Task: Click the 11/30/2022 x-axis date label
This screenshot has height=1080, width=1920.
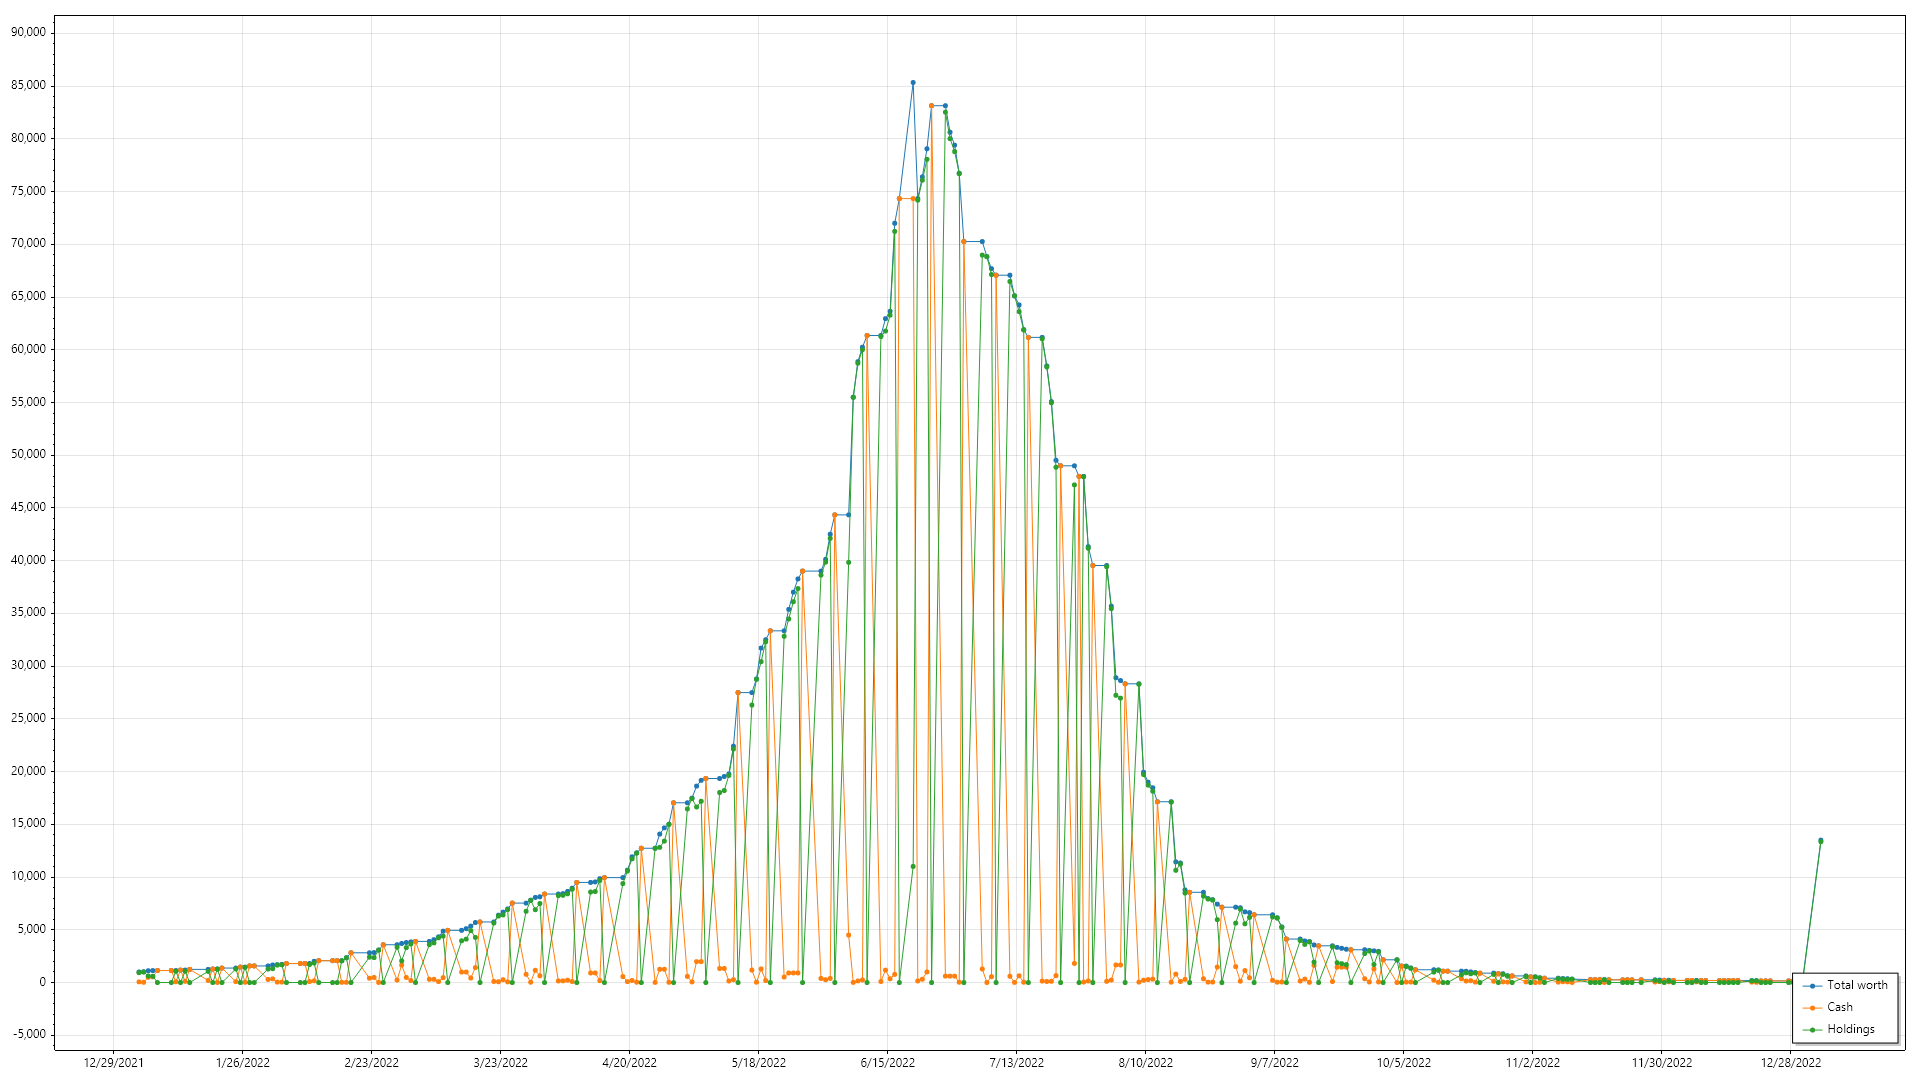Action: [x=1661, y=1063]
